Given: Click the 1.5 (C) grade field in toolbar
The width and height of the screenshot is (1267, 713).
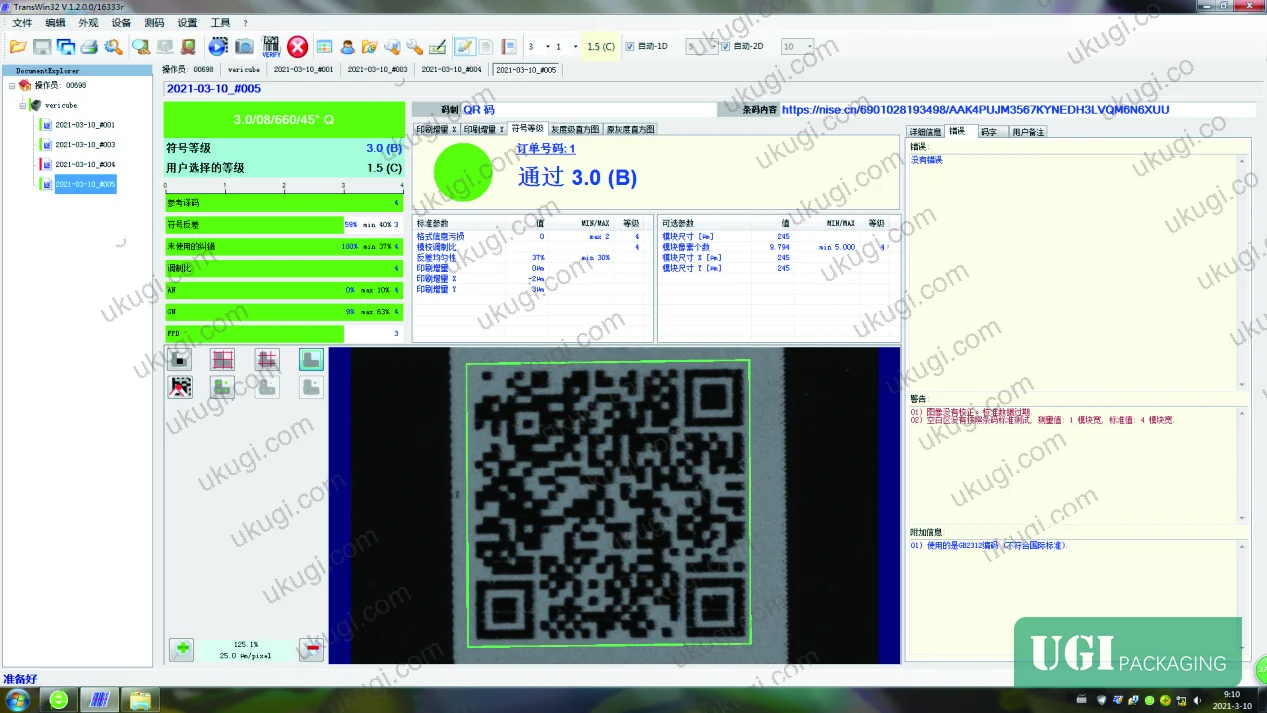Looking at the screenshot, I should tap(600, 46).
